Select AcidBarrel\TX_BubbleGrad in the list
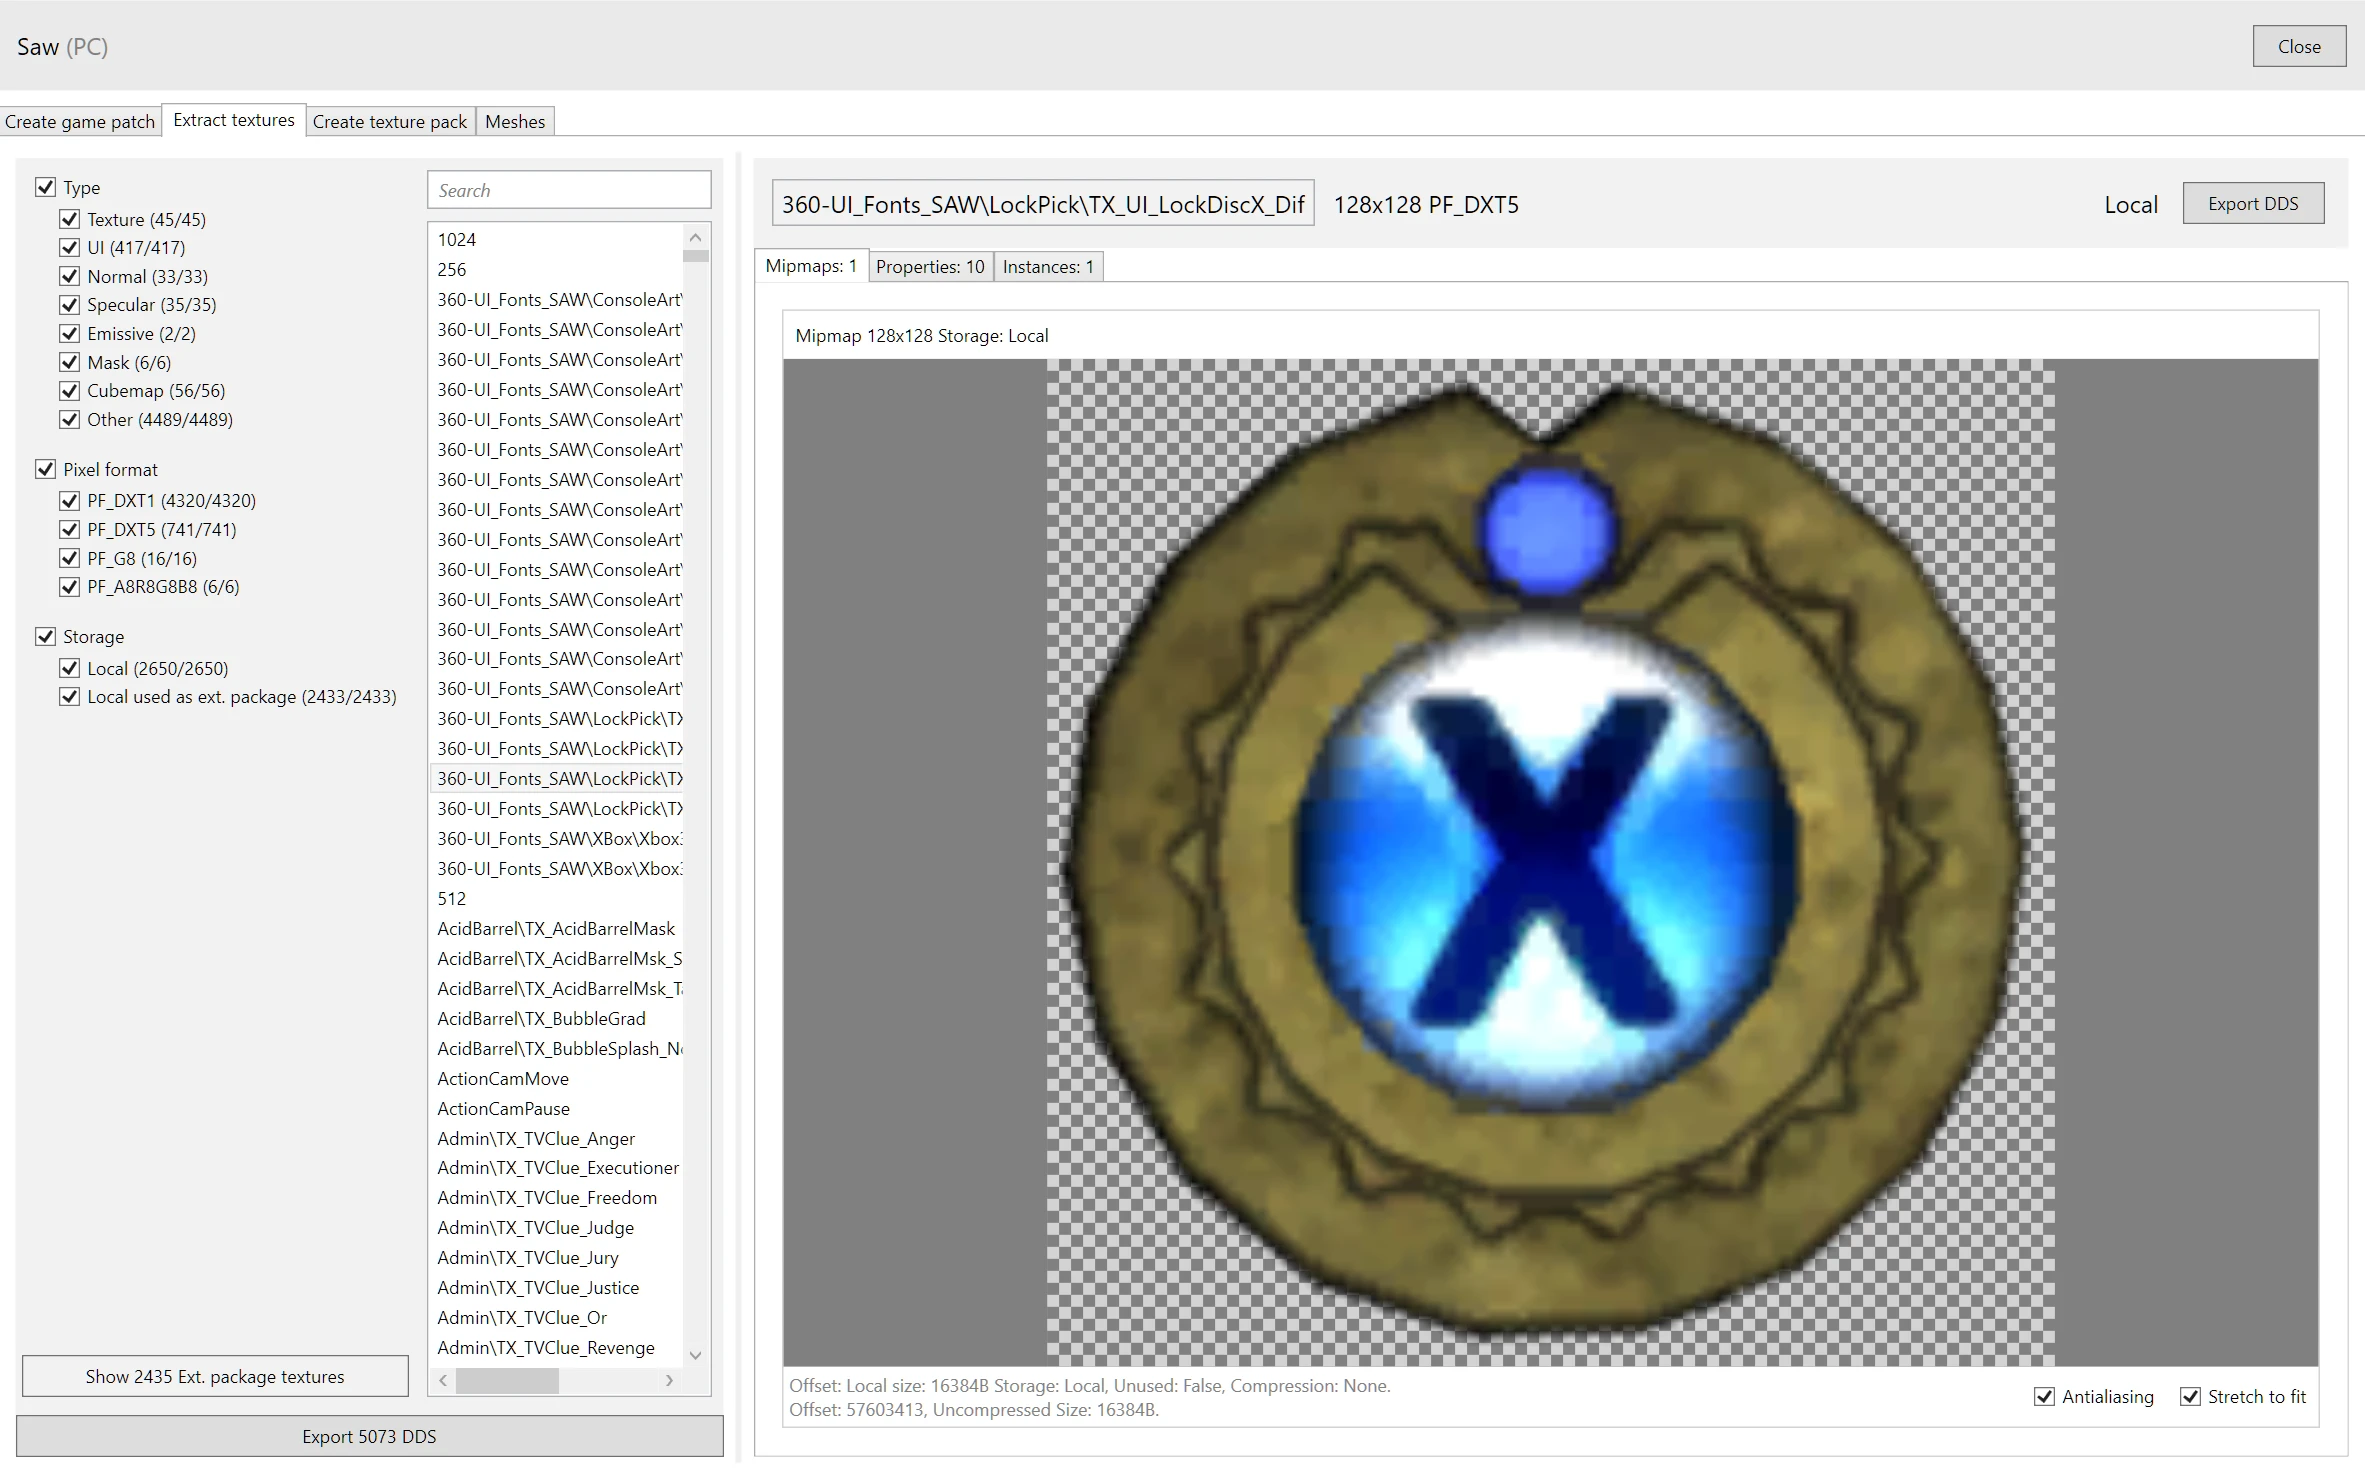The height and width of the screenshot is (1473, 2365). tap(541, 1019)
